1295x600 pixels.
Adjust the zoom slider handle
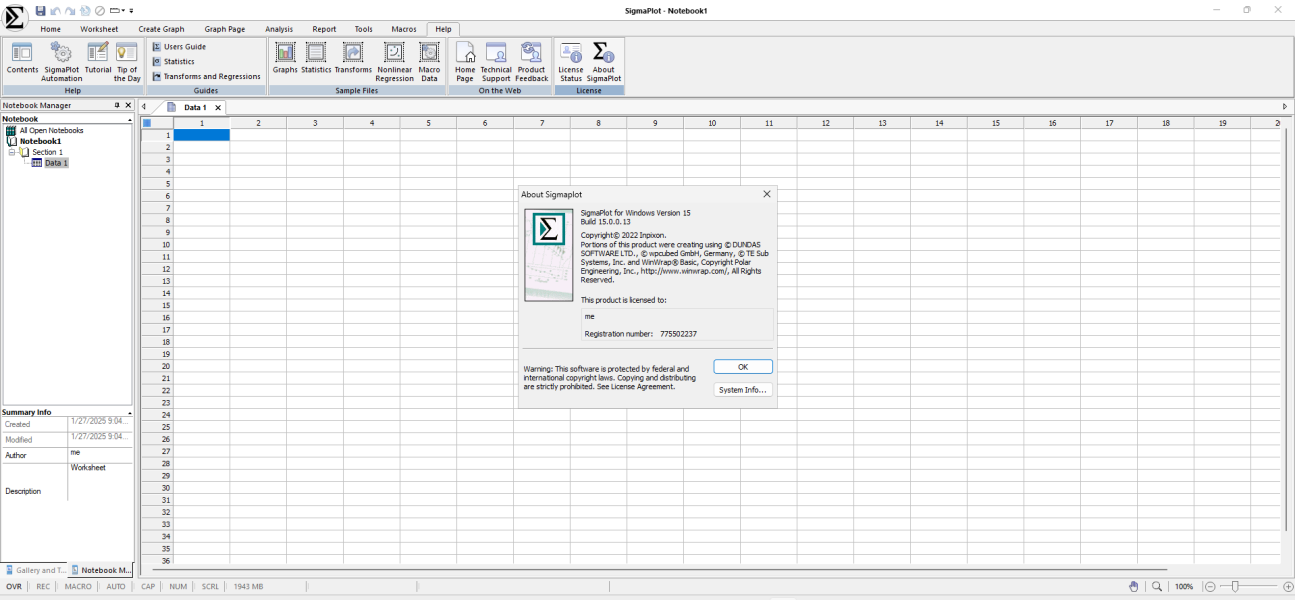pos(1236,587)
